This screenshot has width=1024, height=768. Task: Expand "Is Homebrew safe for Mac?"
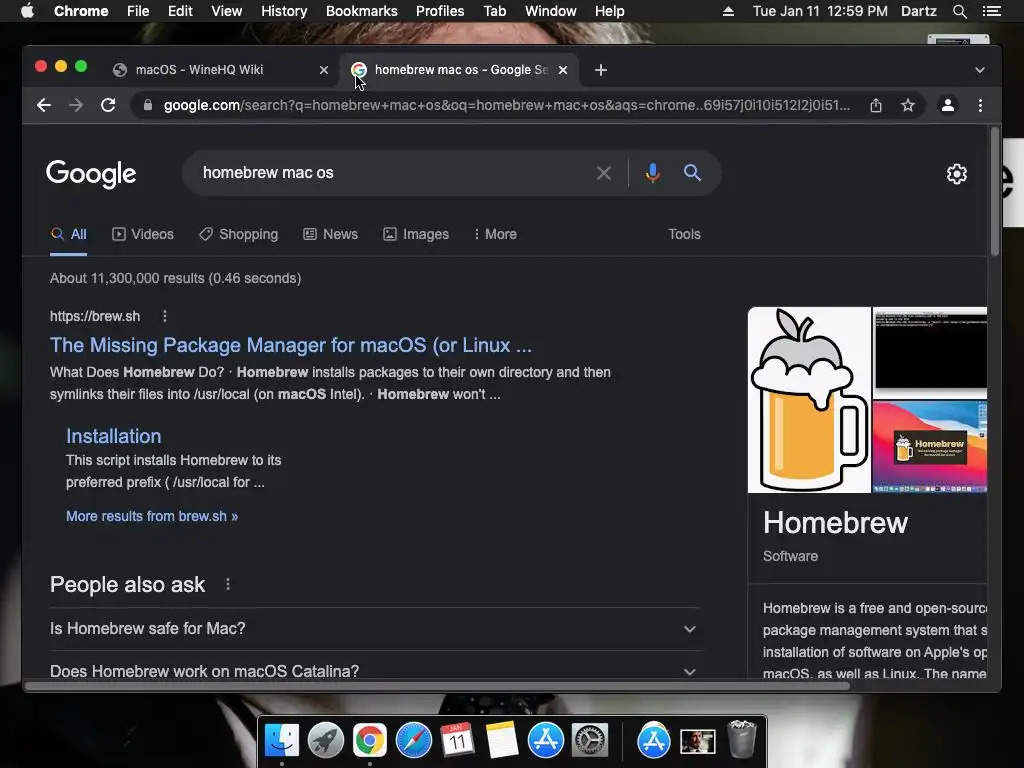coord(376,629)
